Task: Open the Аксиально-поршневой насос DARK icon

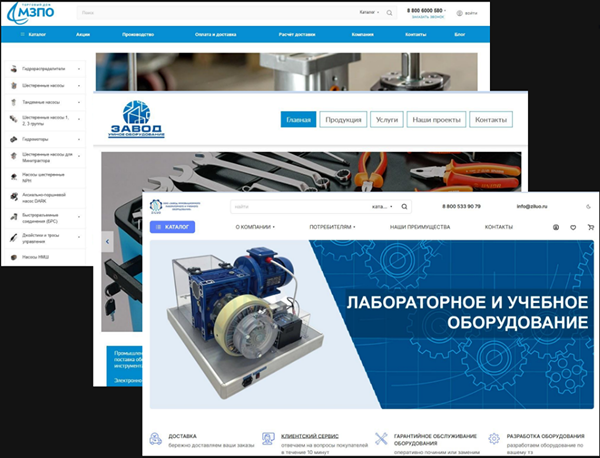Action: tap(14, 197)
